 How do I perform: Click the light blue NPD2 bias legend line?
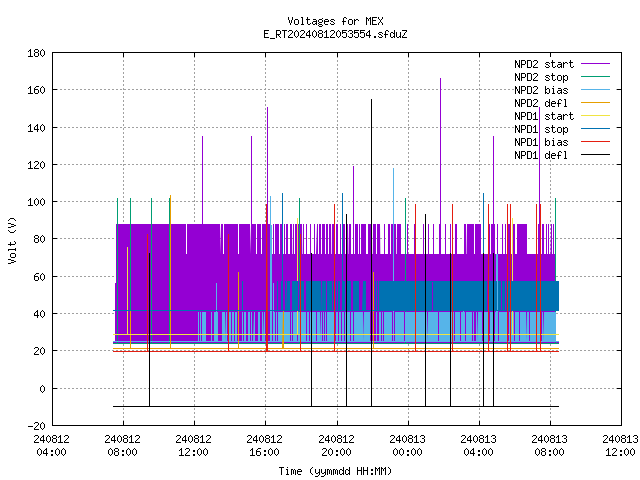click(595, 90)
